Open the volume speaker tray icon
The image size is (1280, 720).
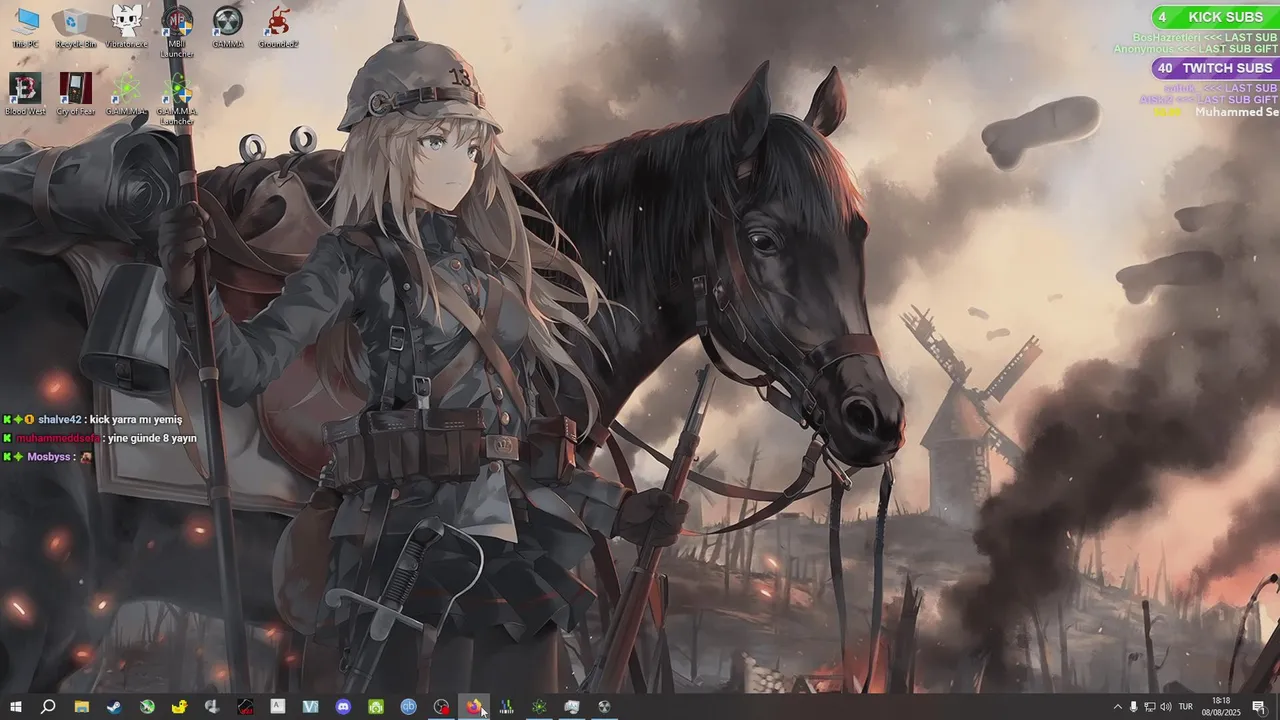(1165, 707)
